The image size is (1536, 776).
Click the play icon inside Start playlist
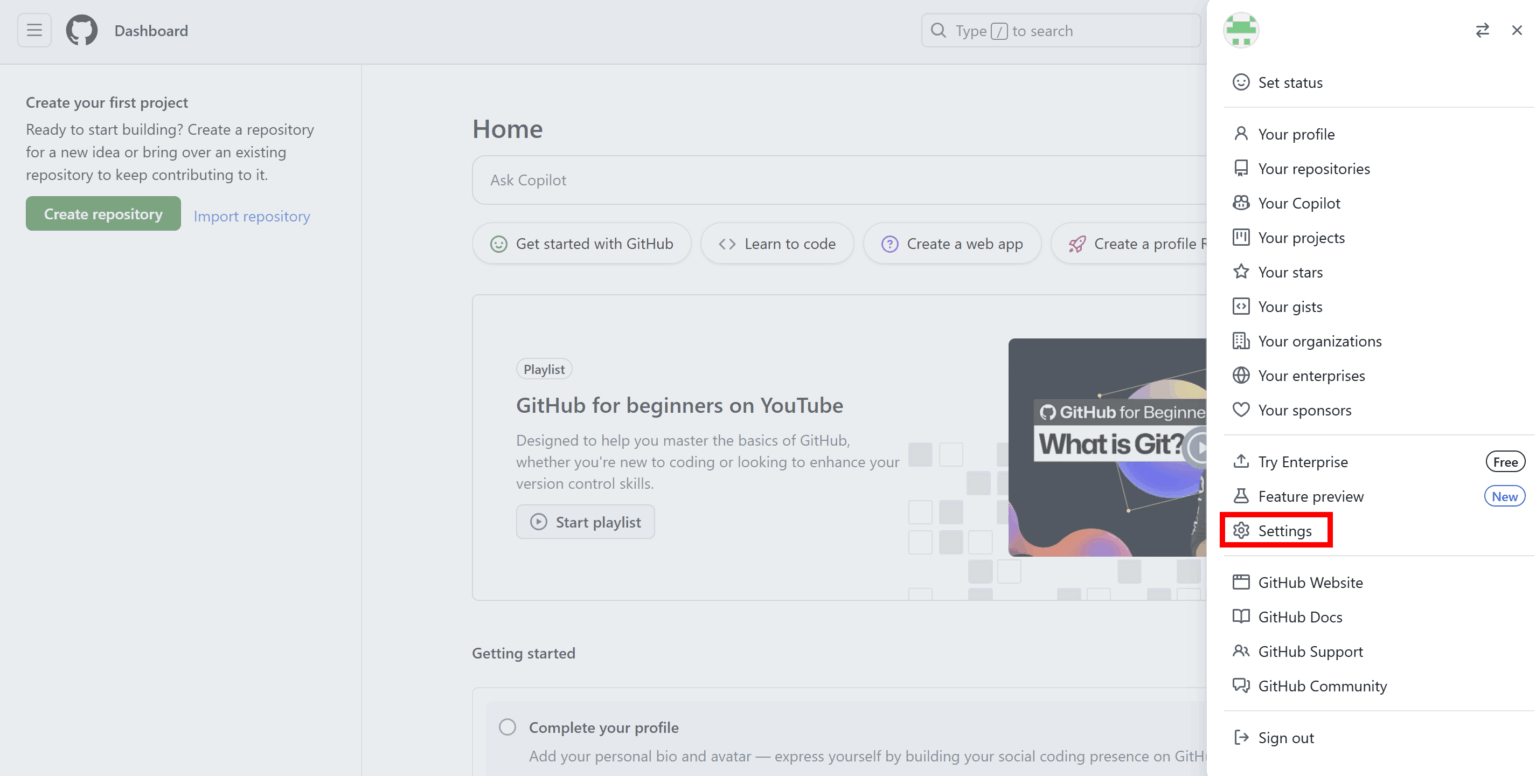point(539,521)
